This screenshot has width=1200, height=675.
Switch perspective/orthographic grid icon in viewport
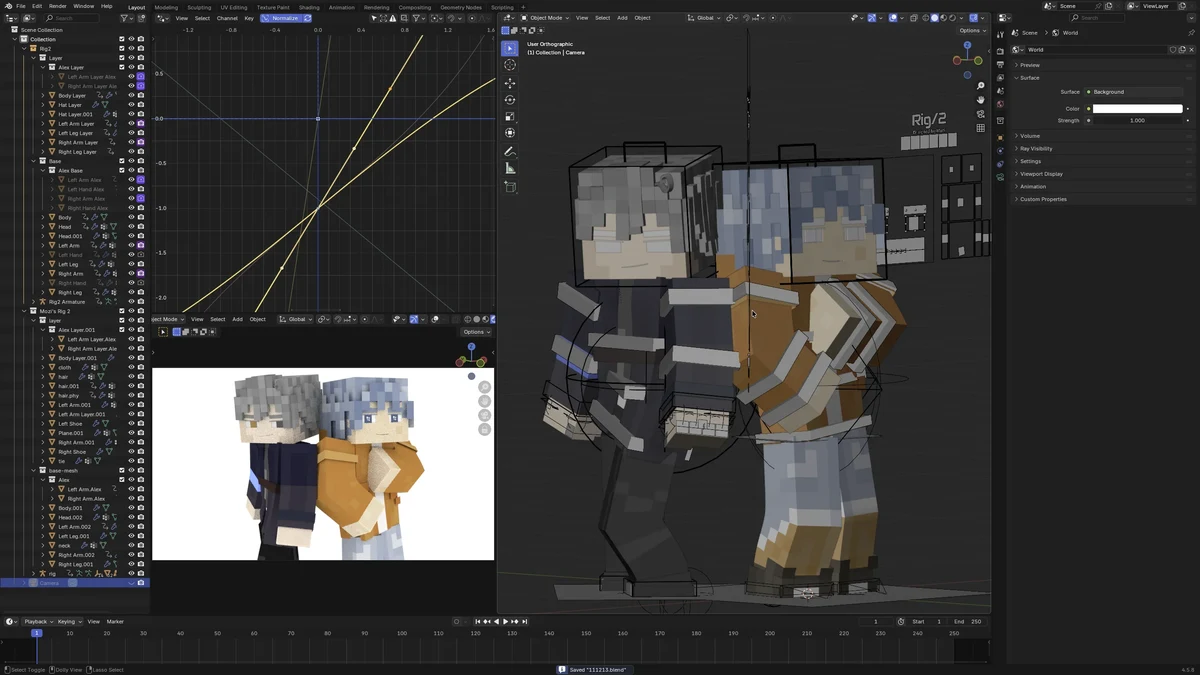(981, 128)
